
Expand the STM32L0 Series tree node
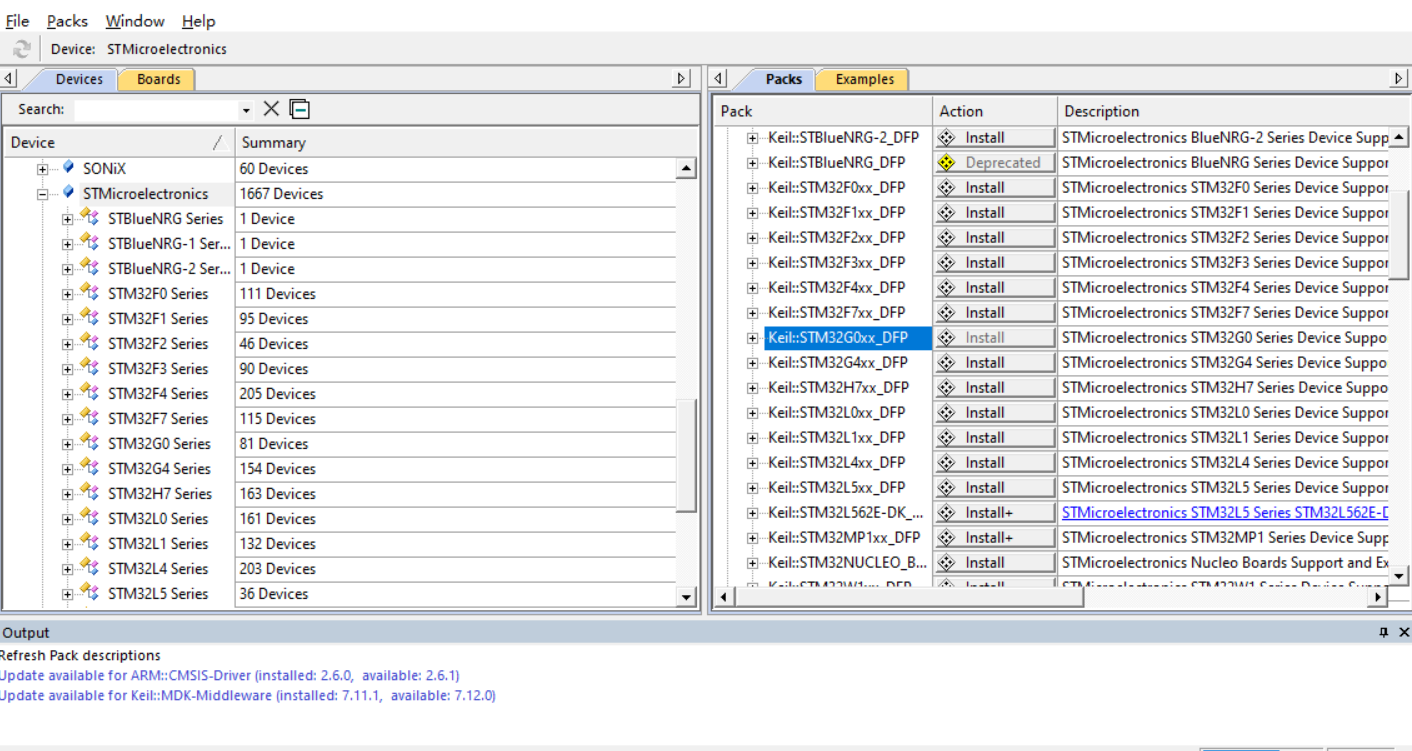point(67,519)
